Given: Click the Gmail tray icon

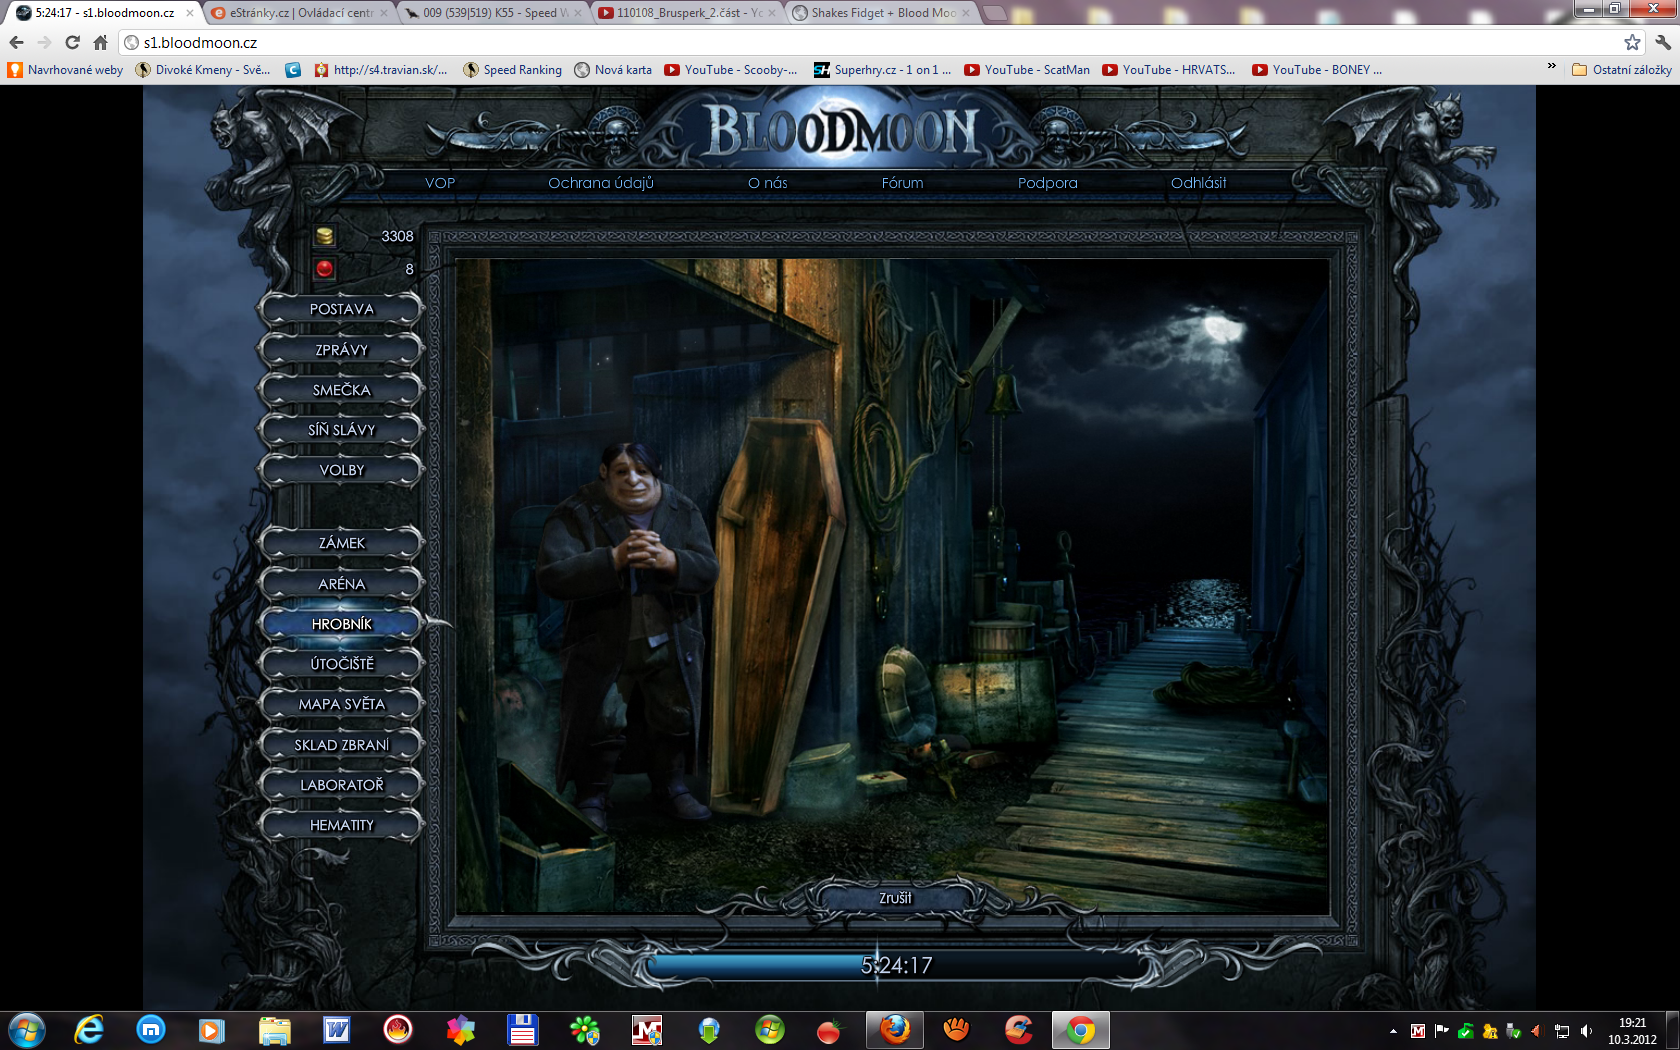Looking at the screenshot, I should (1418, 1031).
